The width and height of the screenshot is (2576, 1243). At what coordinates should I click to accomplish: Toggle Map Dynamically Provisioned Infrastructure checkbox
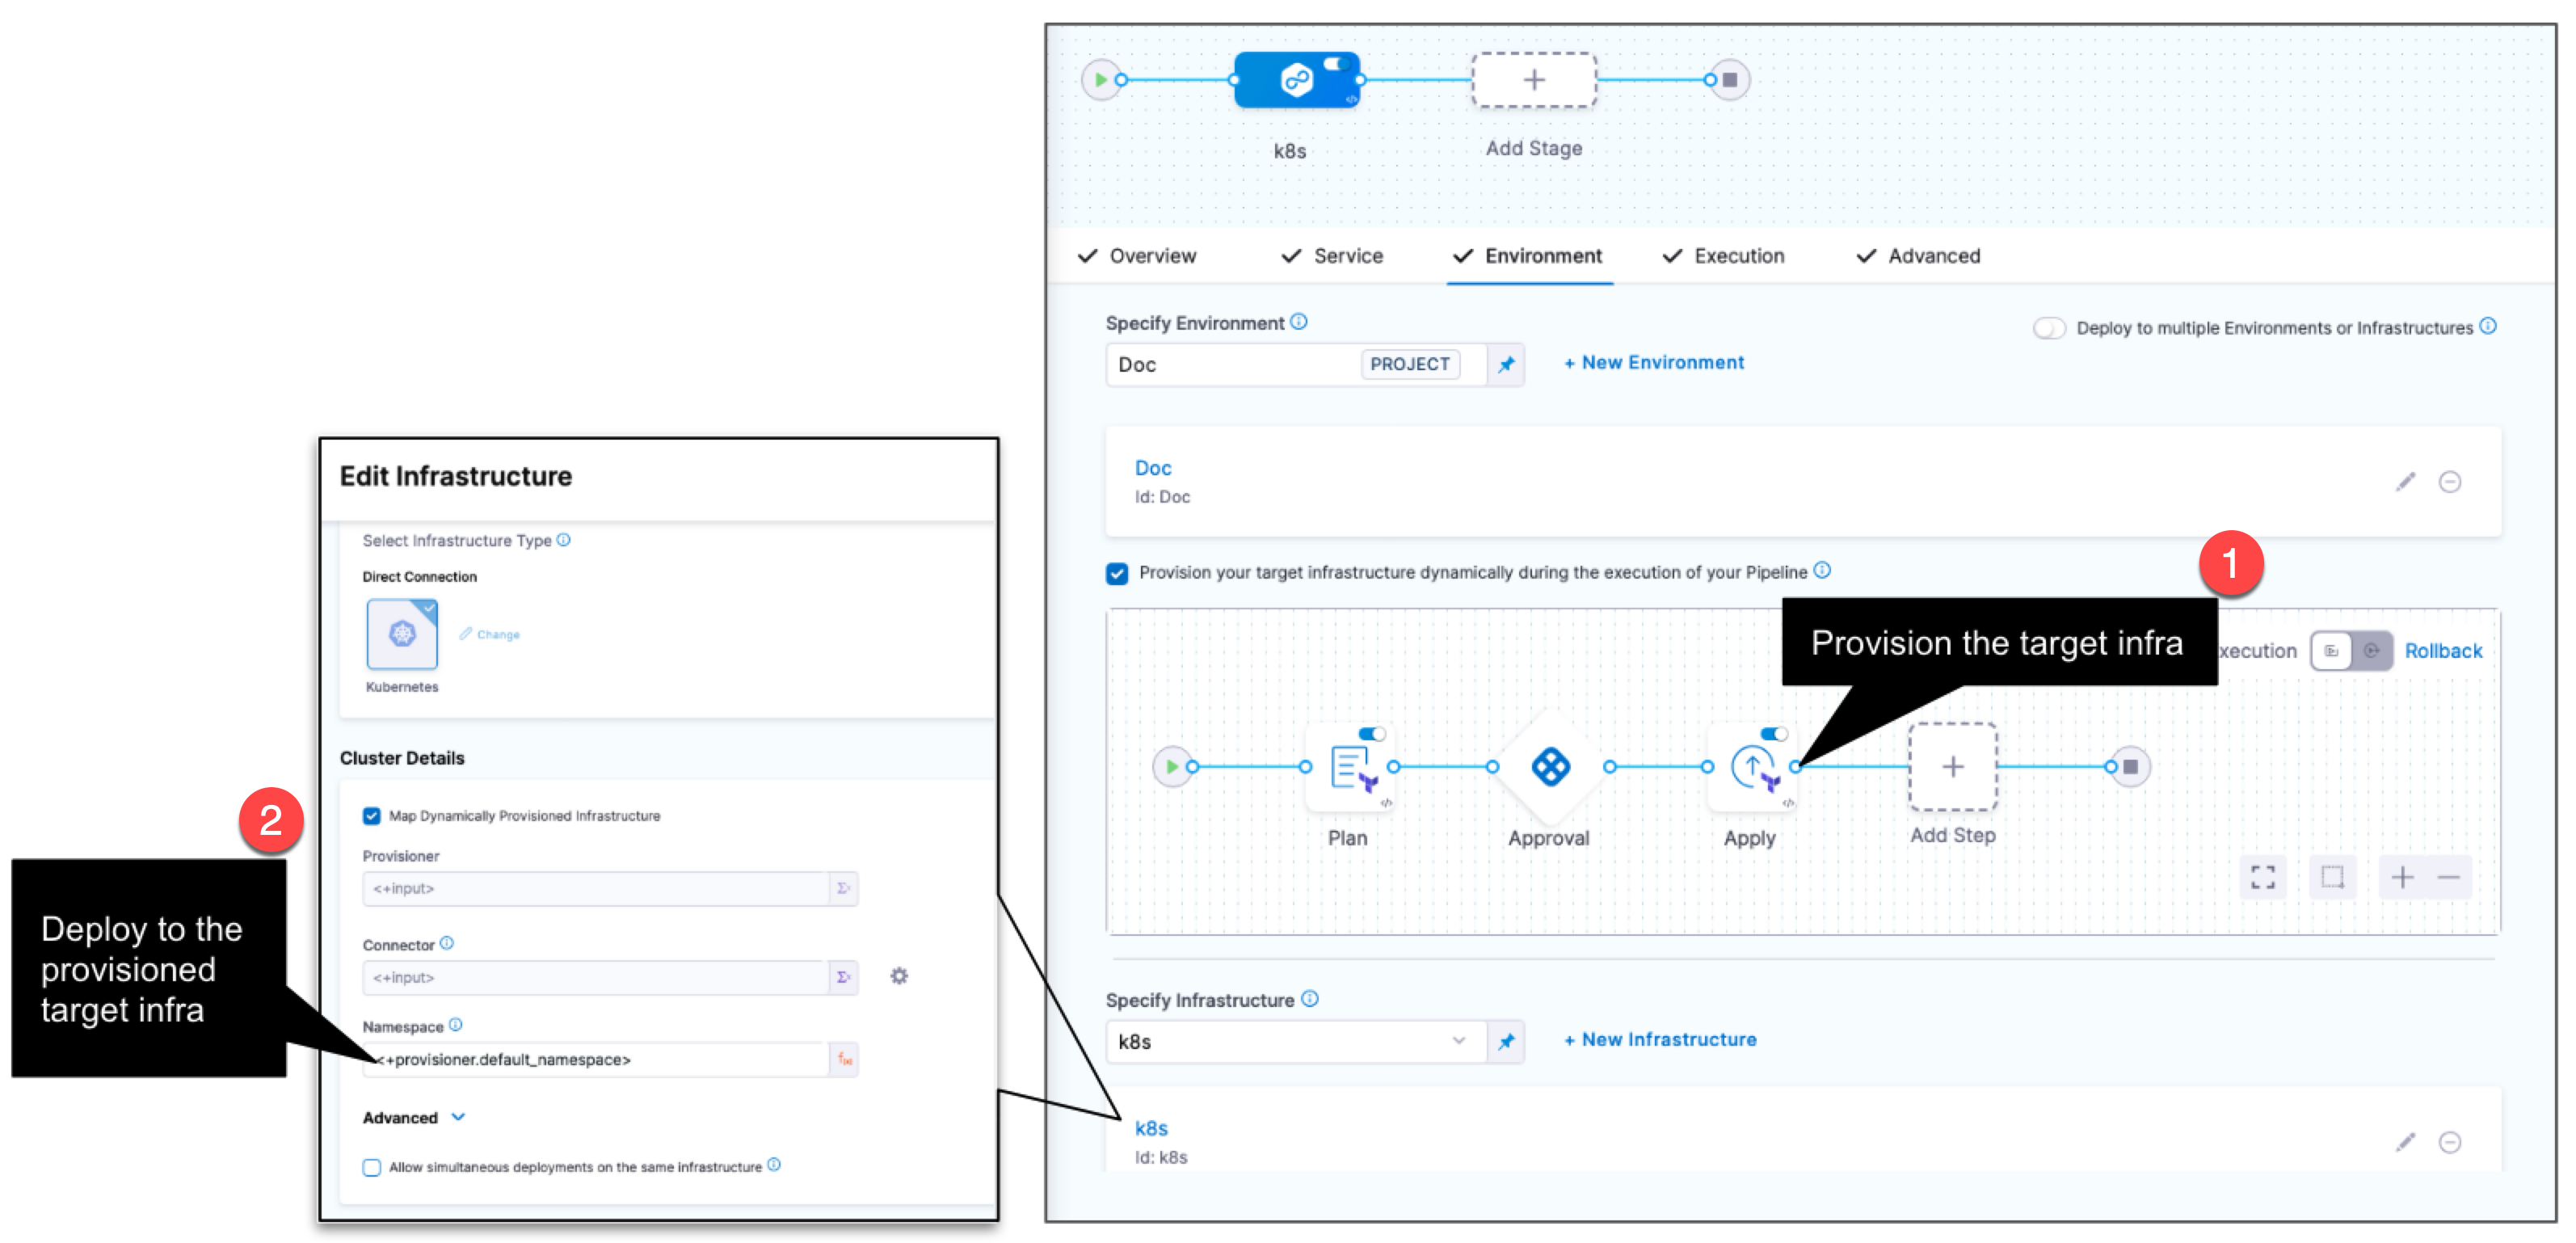tap(372, 816)
